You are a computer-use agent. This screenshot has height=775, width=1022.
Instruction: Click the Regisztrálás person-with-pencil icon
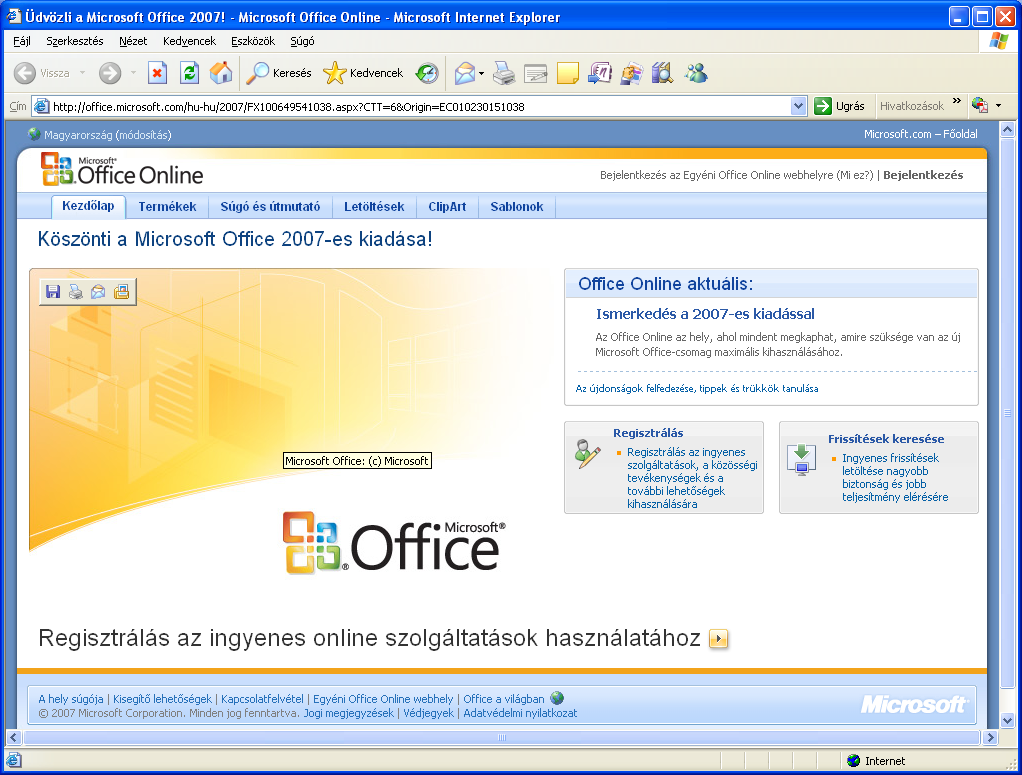click(x=587, y=454)
